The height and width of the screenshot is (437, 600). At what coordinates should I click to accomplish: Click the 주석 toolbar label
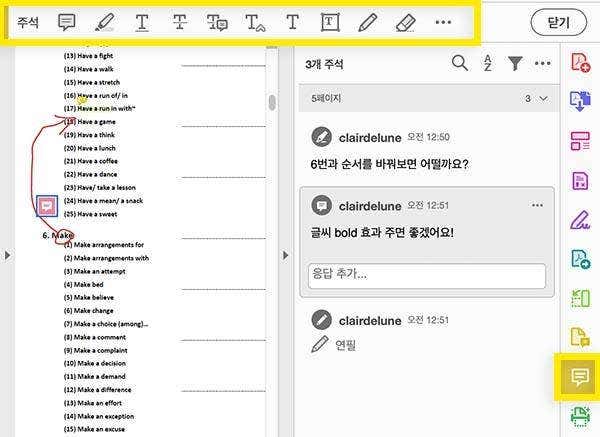28,22
